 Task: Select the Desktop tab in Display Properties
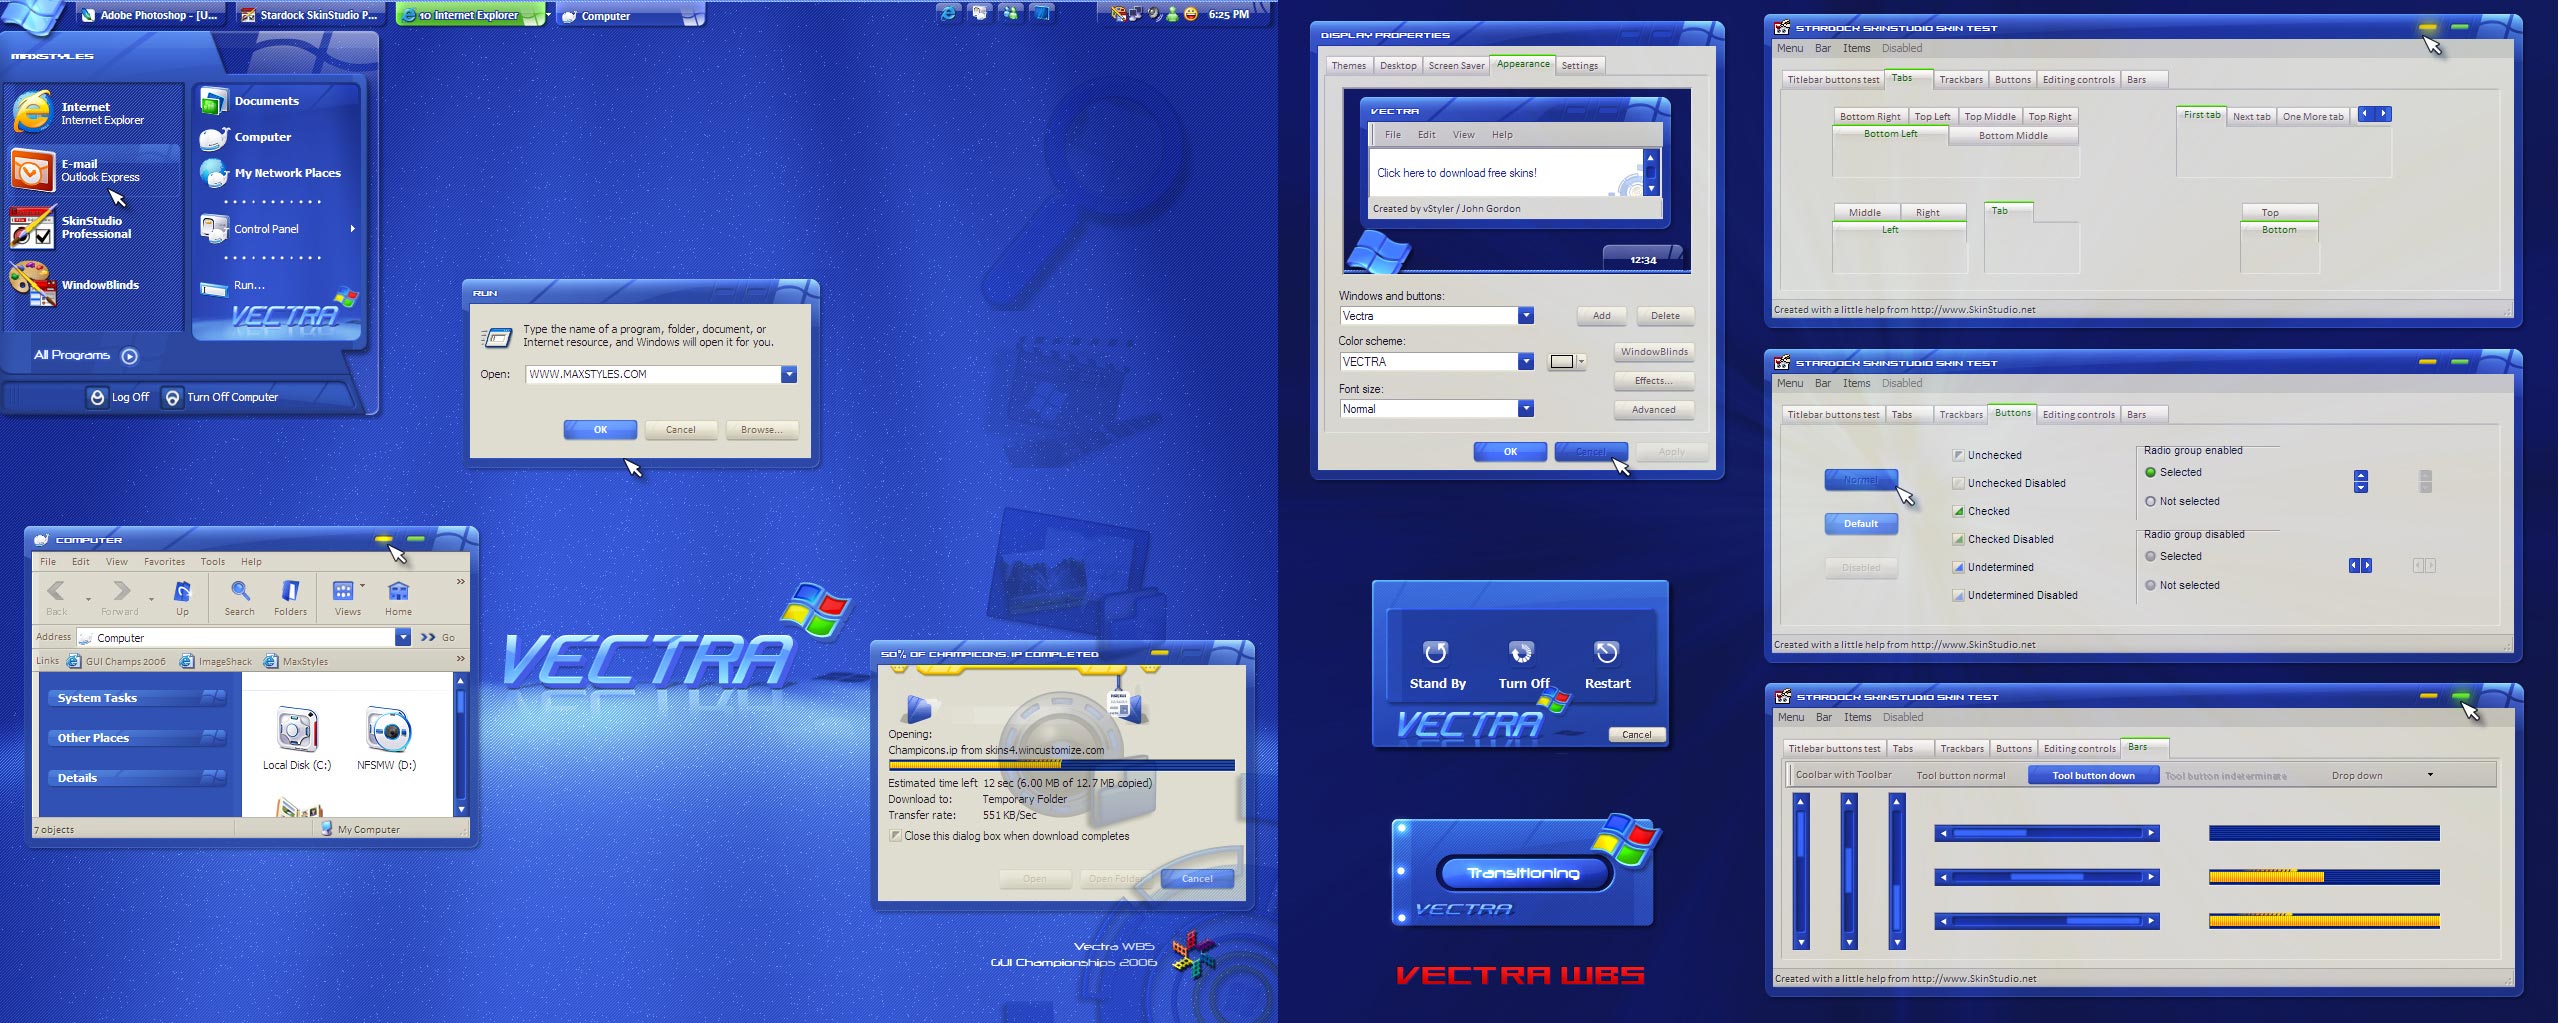tap(1398, 66)
